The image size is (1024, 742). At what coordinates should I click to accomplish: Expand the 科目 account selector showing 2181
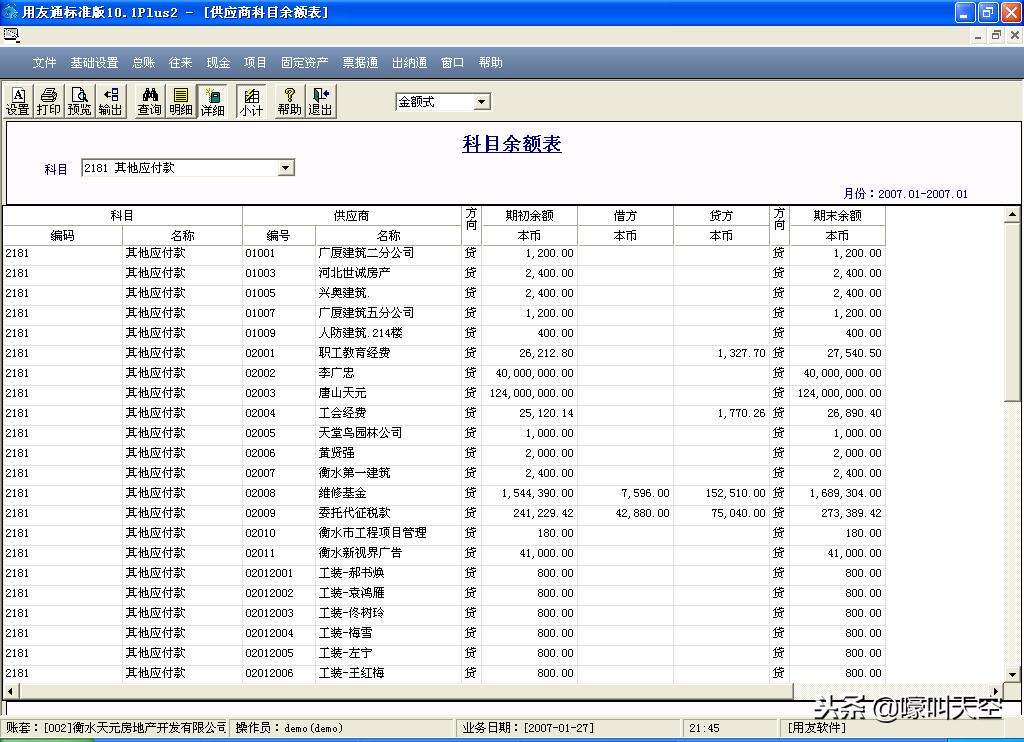point(287,167)
